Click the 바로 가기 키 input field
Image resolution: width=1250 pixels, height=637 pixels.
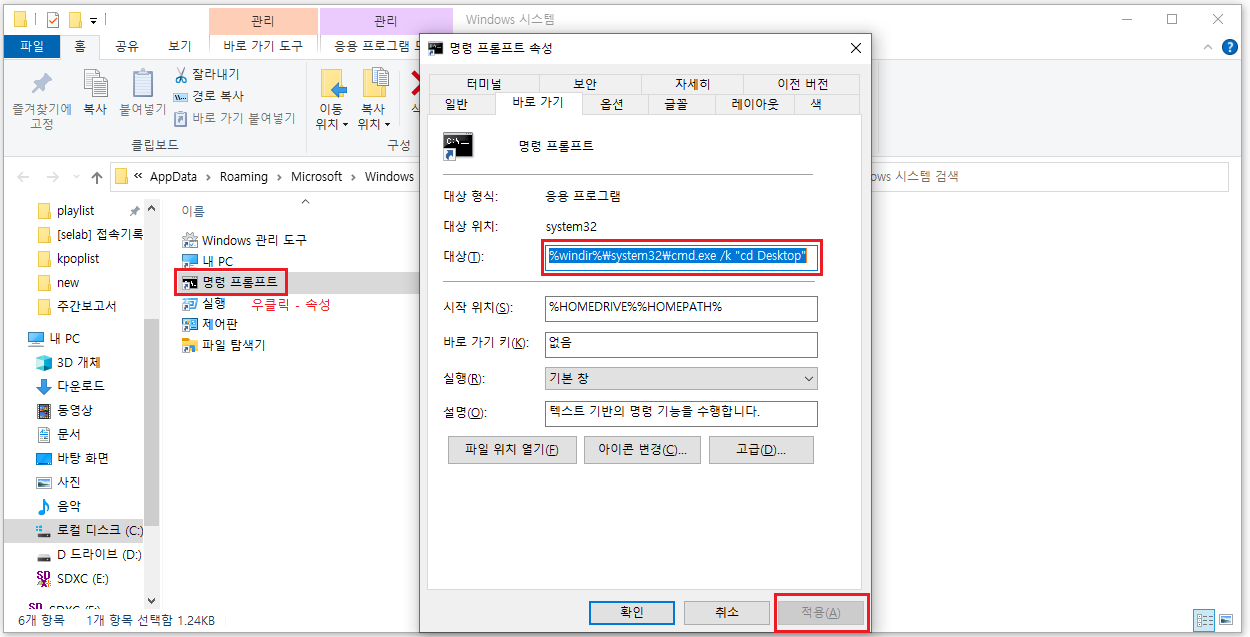click(681, 344)
